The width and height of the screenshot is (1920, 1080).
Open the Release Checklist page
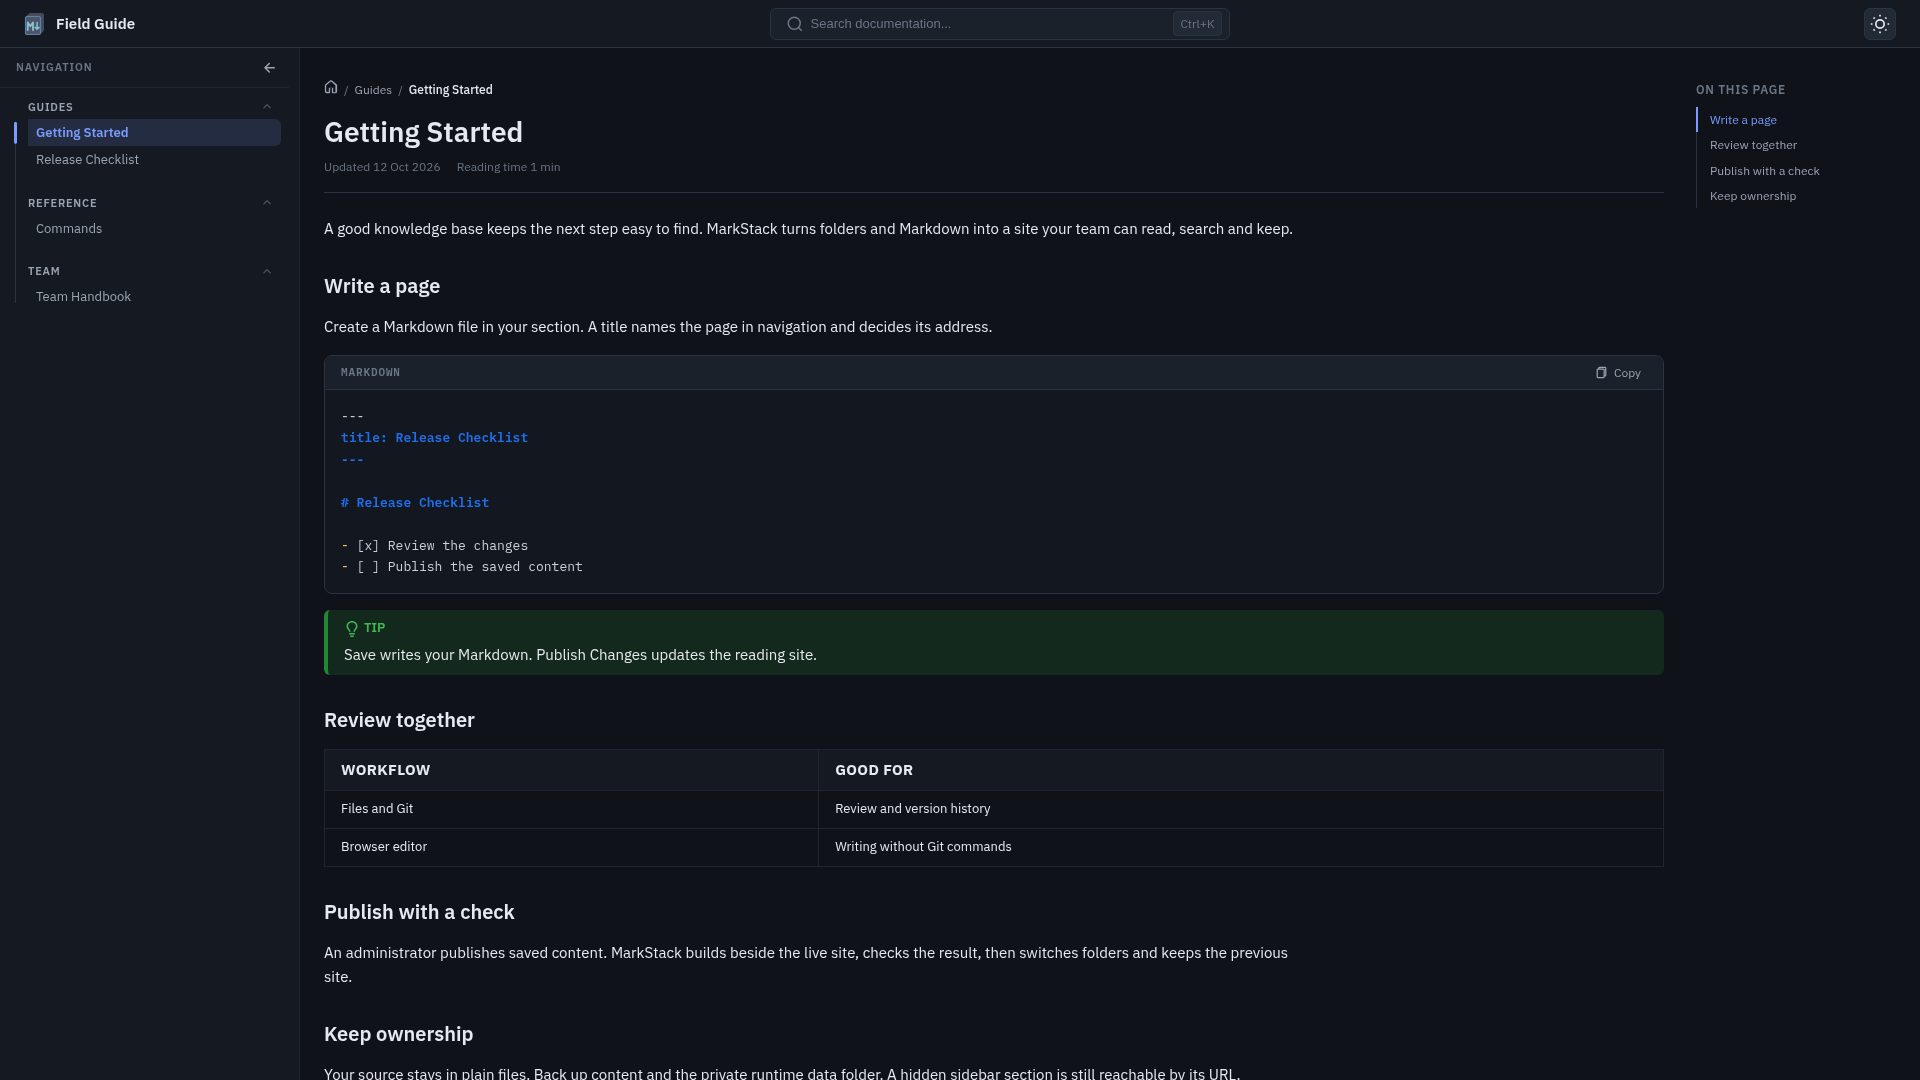[154, 160]
